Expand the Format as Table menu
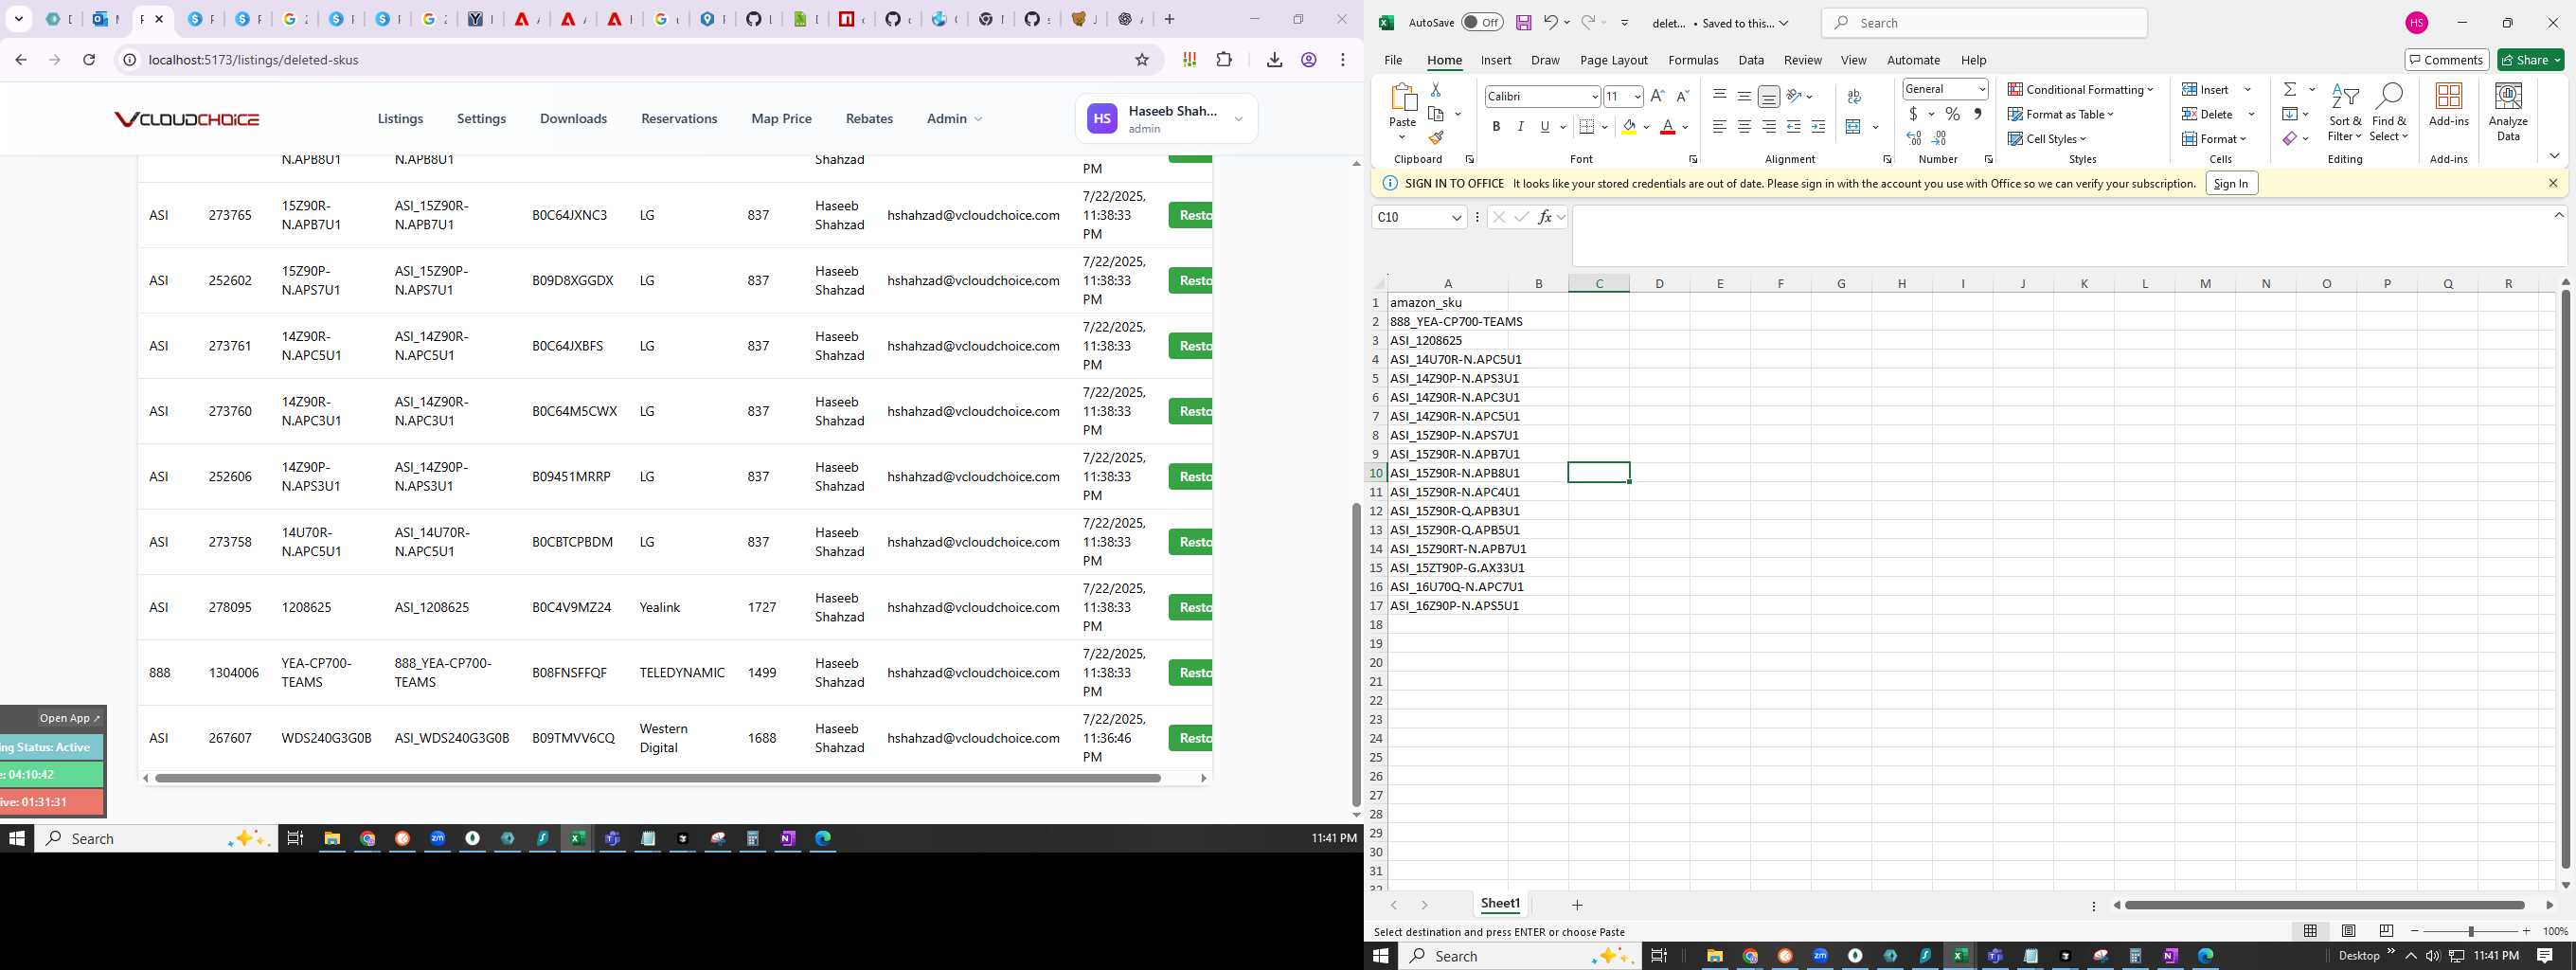This screenshot has width=2576, height=970. 2061,114
